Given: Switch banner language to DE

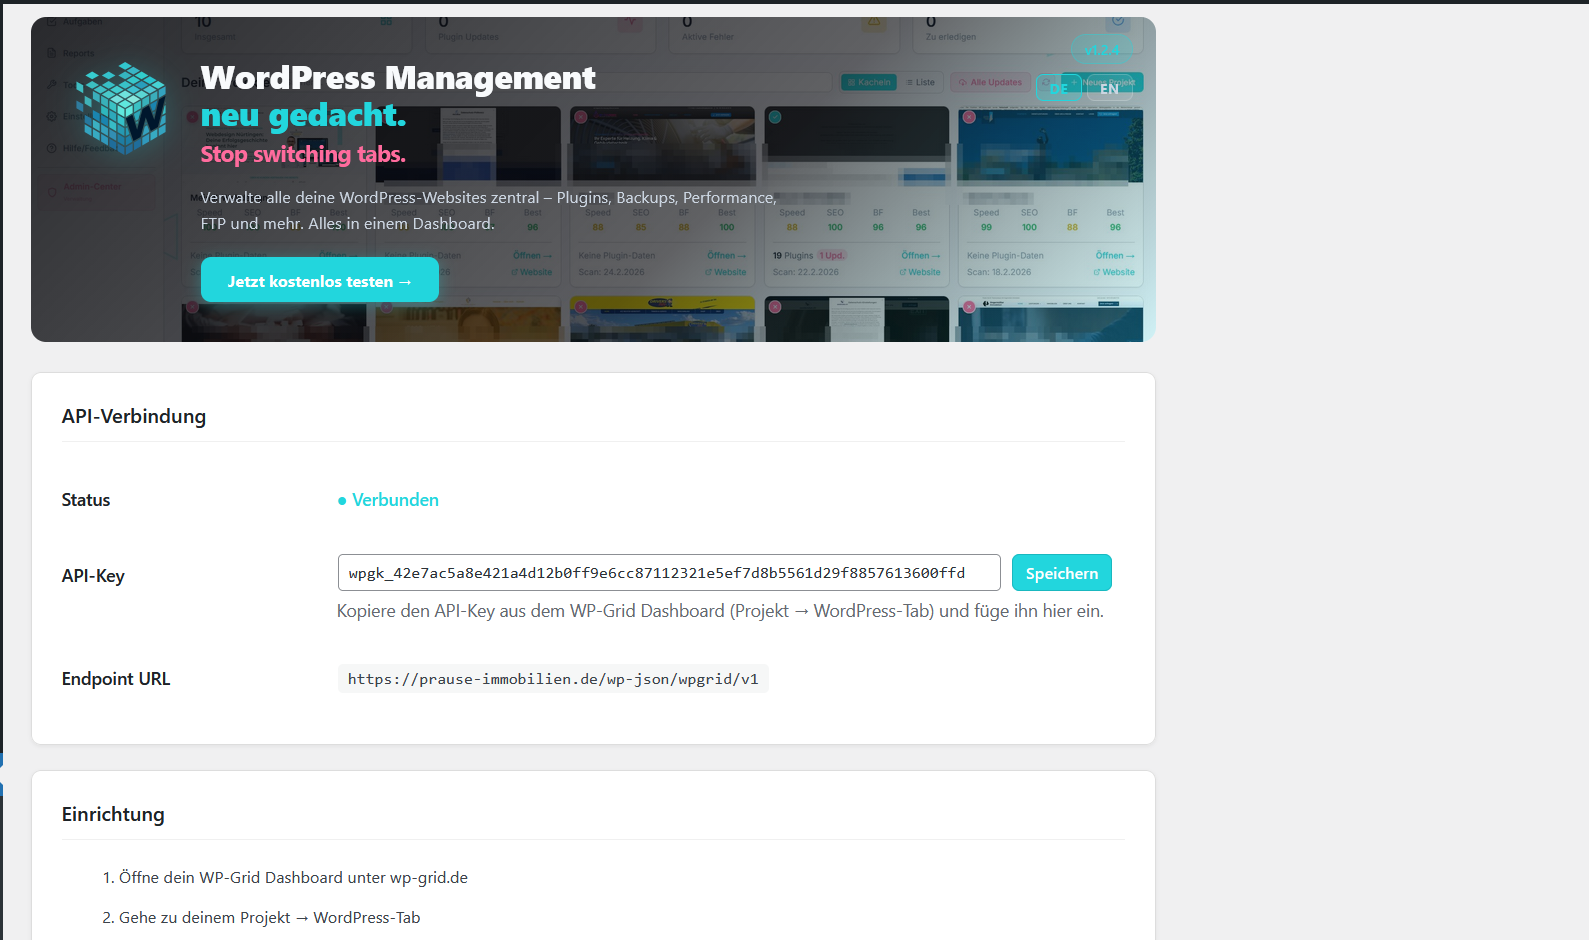Looking at the screenshot, I should coord(1058,88).
